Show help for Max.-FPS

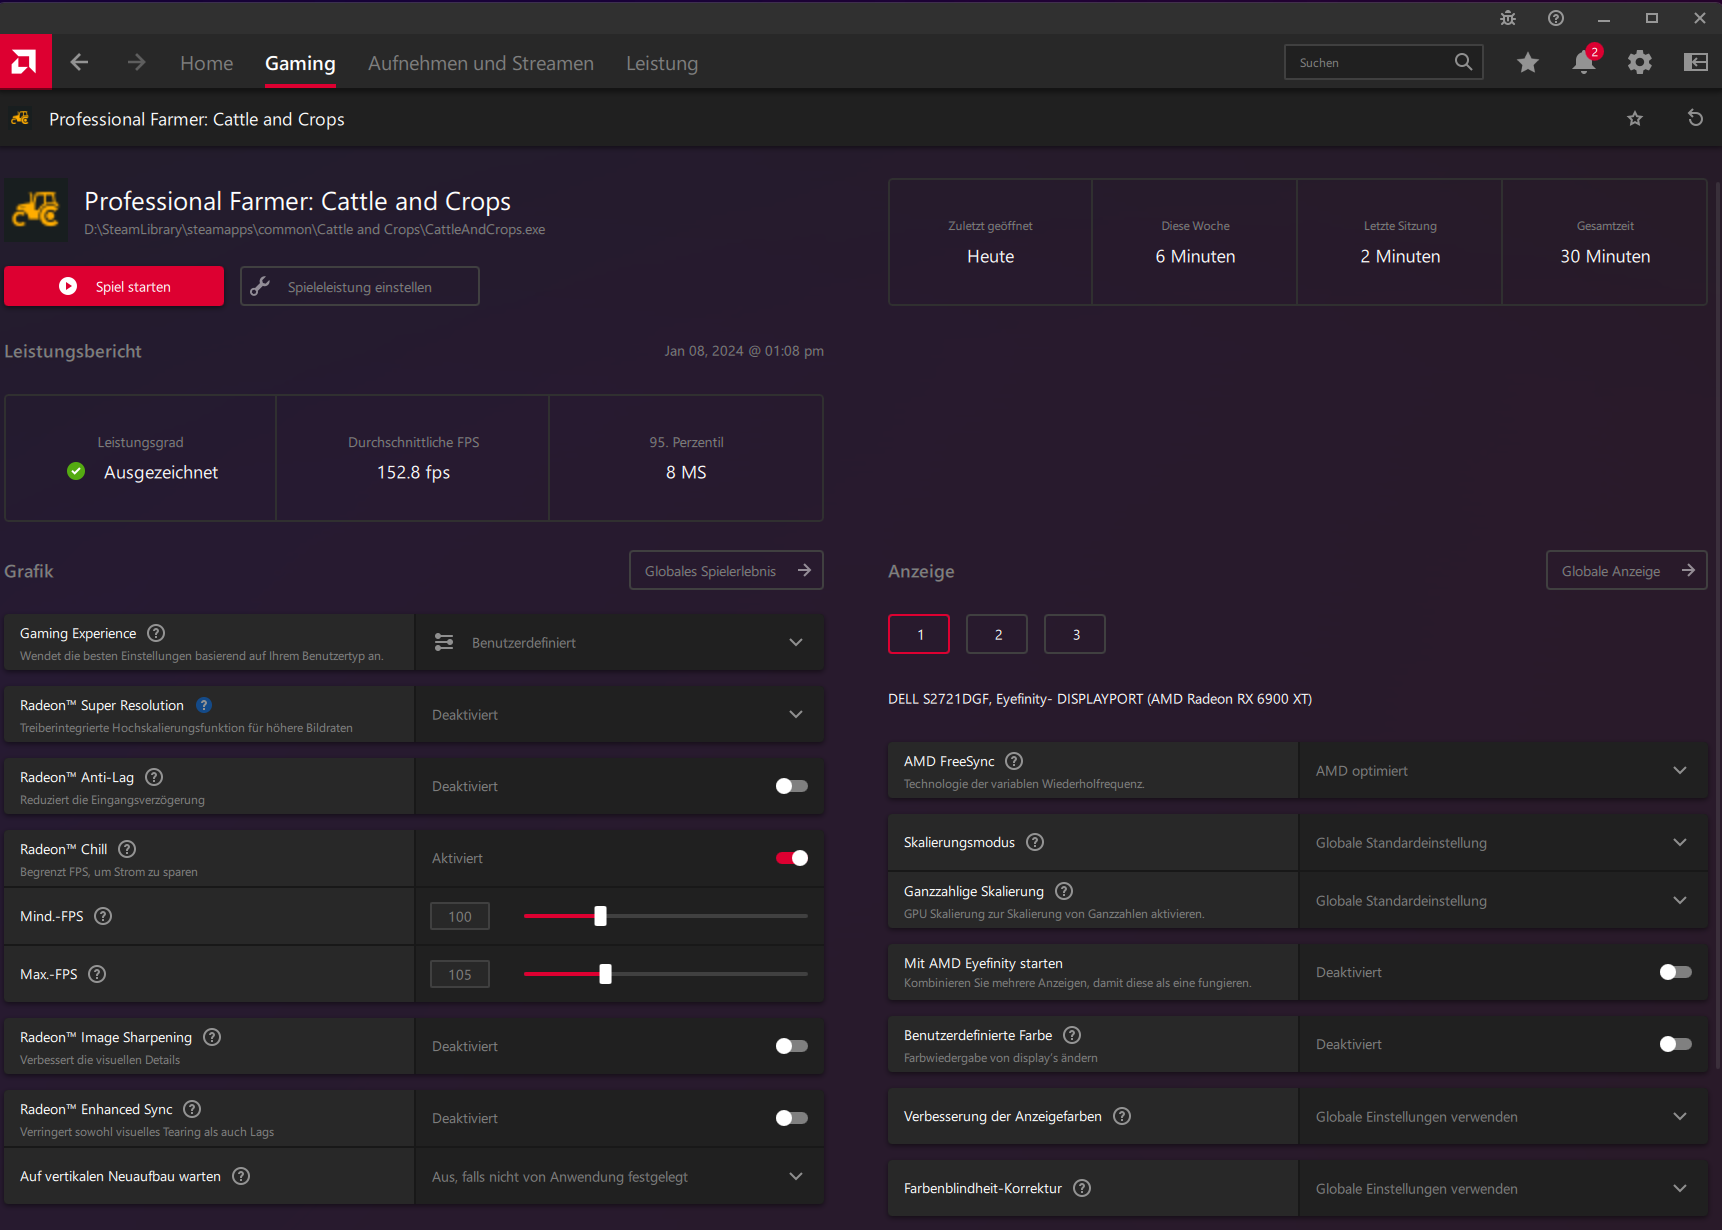coord(97,974)
